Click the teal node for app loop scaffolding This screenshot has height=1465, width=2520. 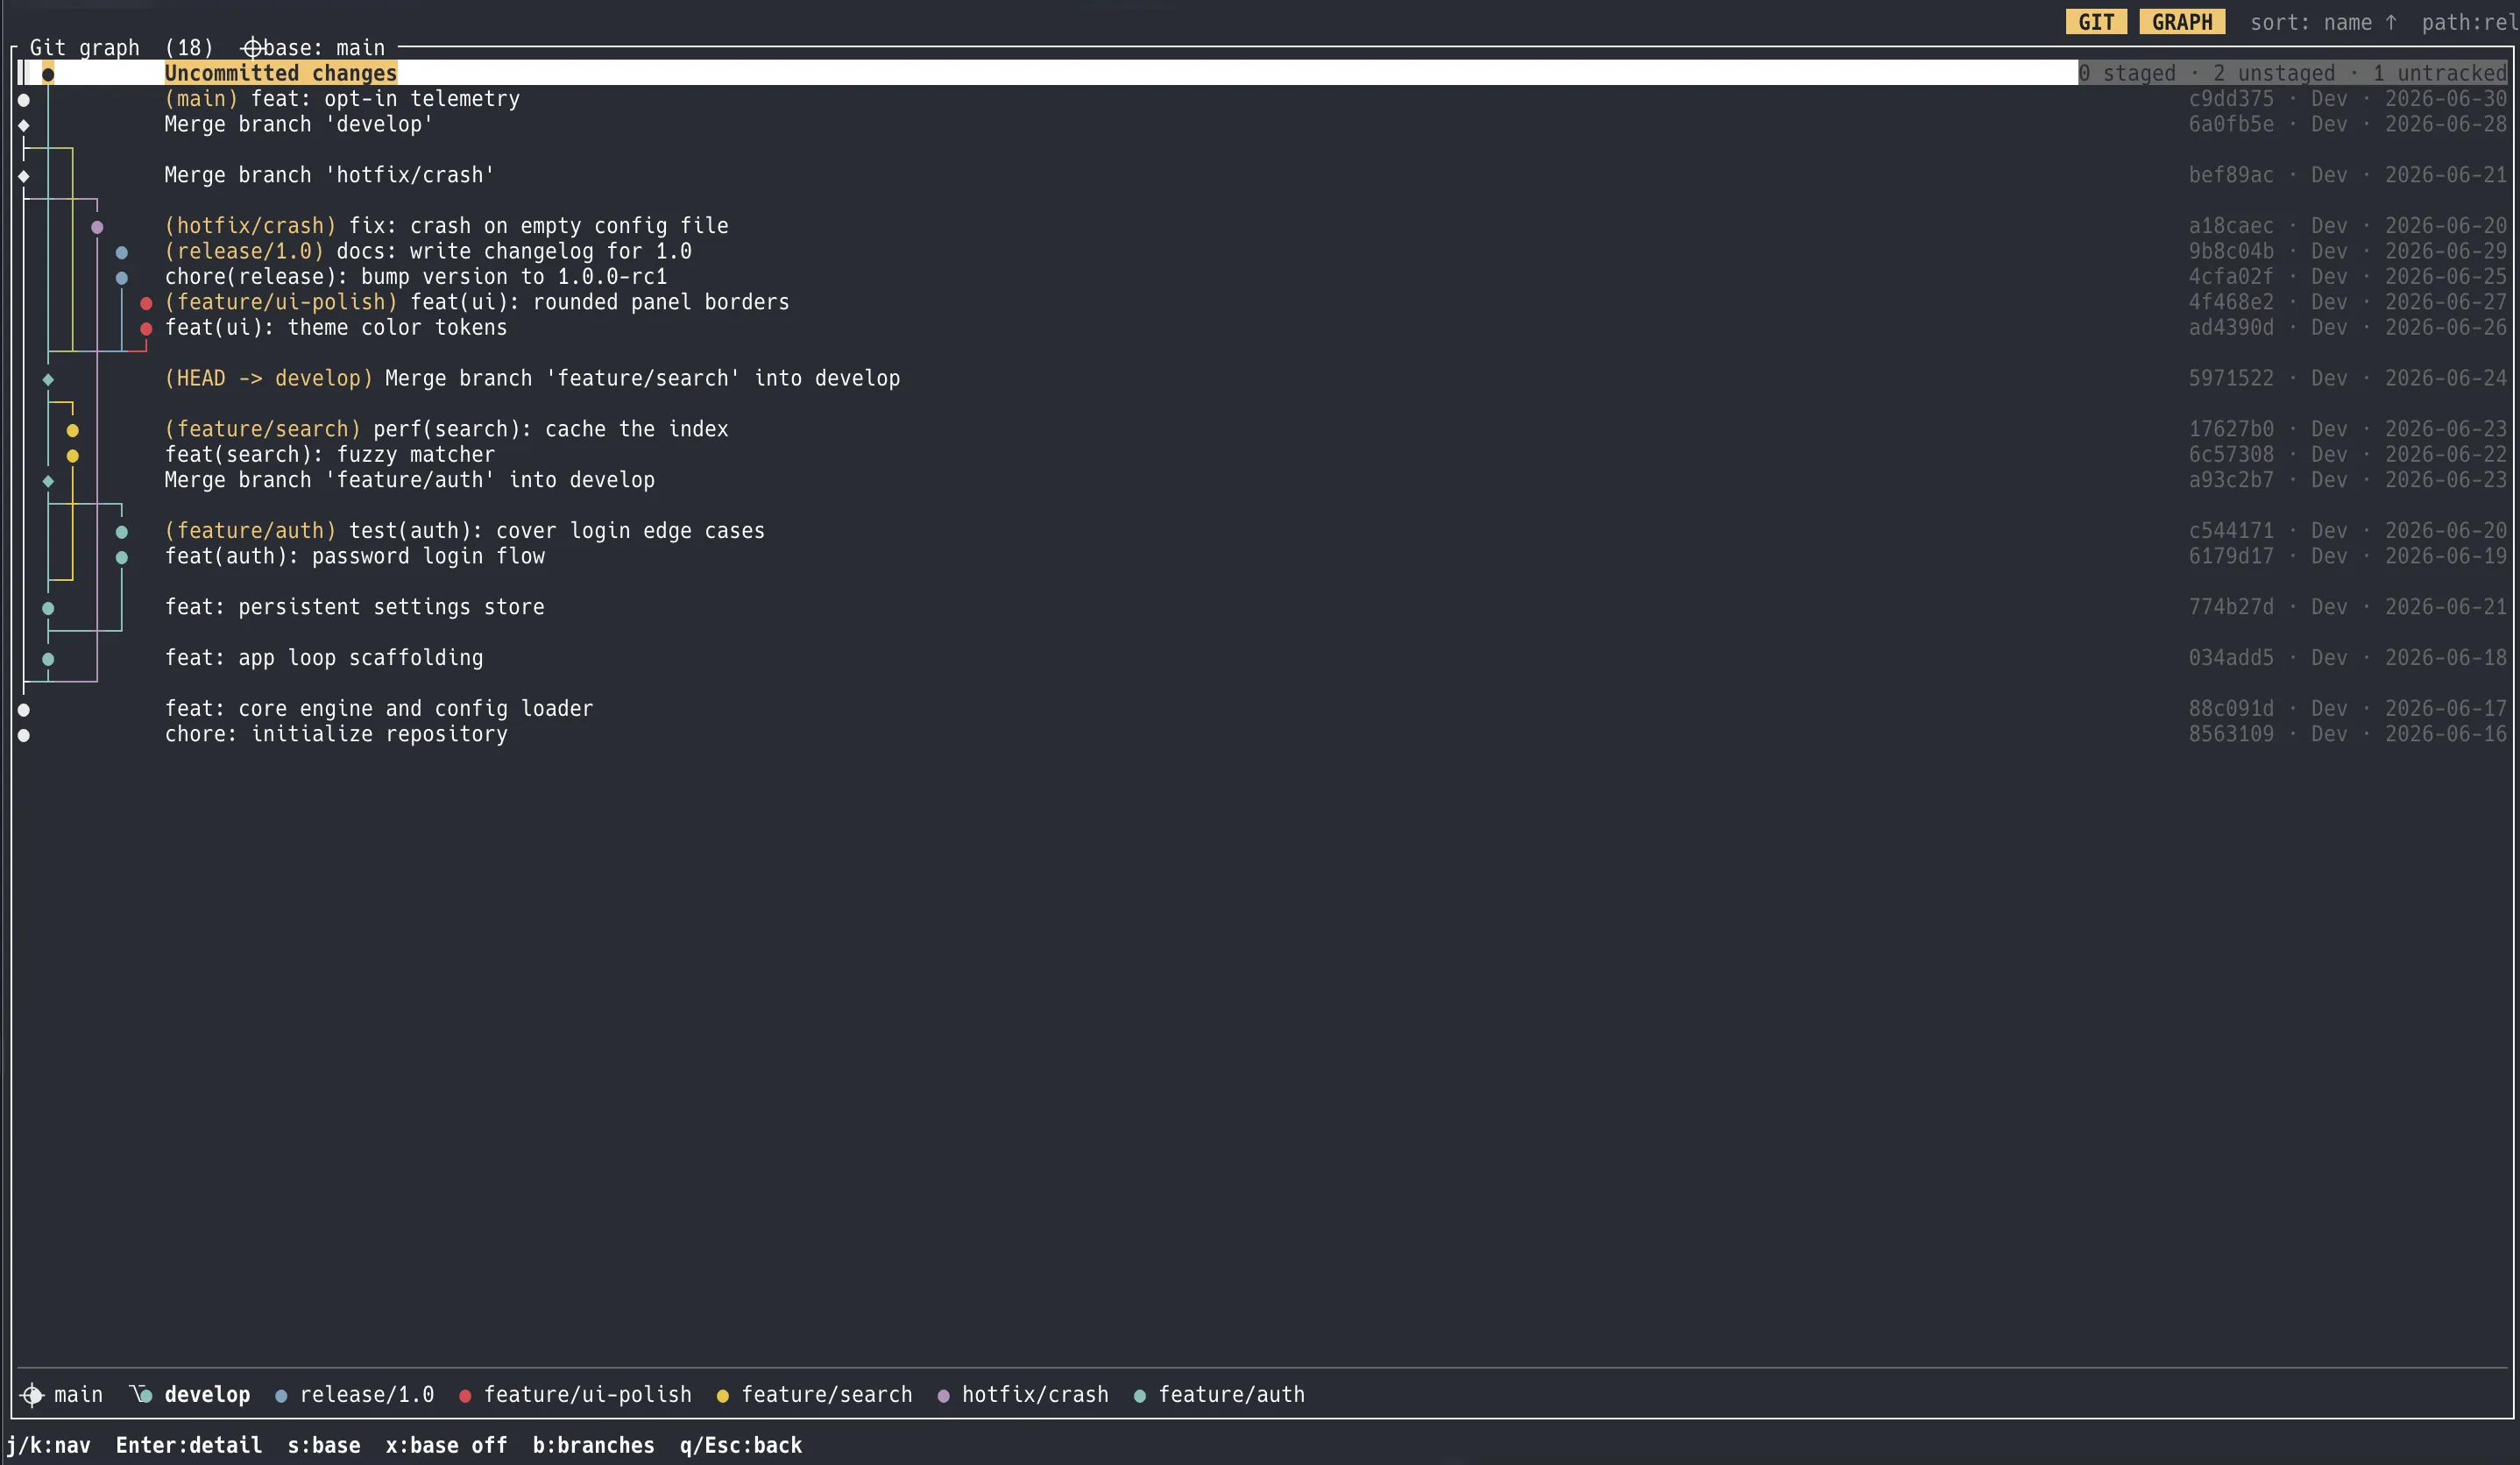click(48, 659)
